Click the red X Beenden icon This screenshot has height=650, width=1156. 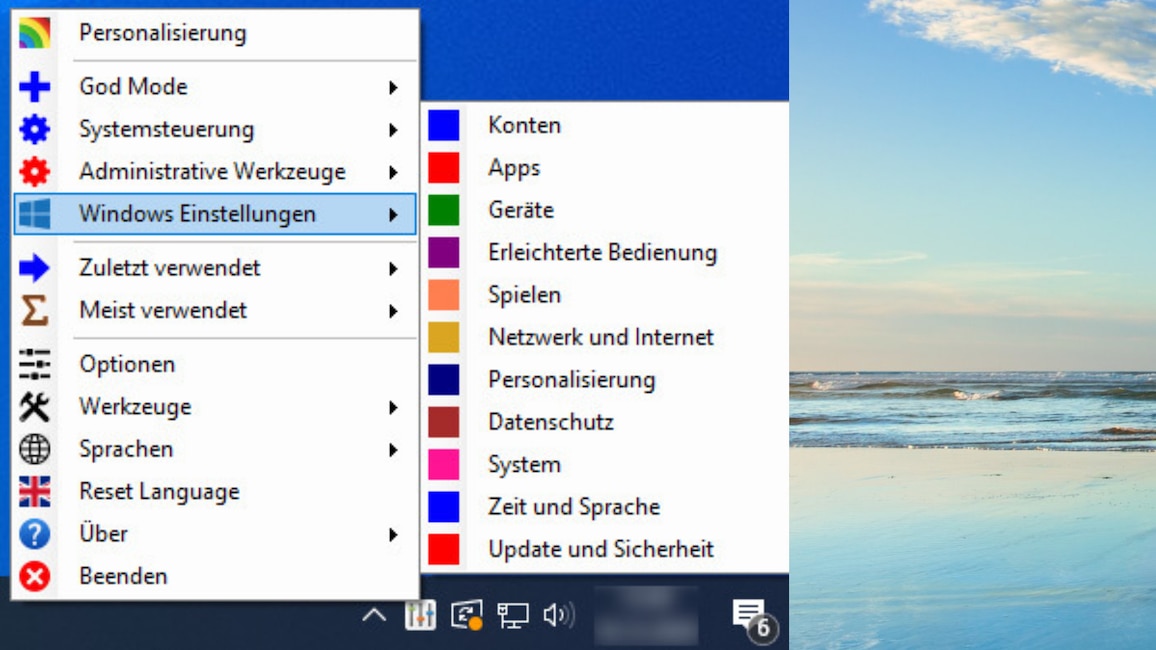pyautogui.click(x=35, y=576)
